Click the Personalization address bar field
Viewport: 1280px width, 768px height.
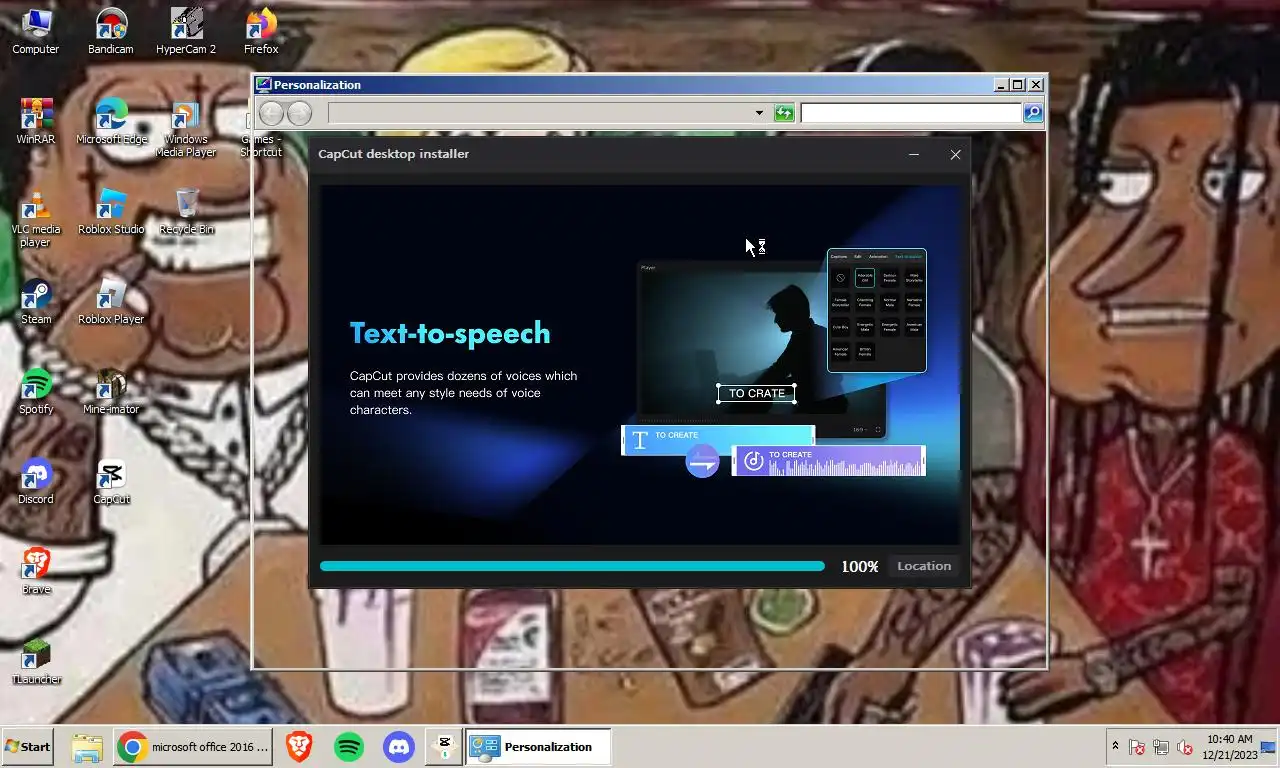[540, 113]
